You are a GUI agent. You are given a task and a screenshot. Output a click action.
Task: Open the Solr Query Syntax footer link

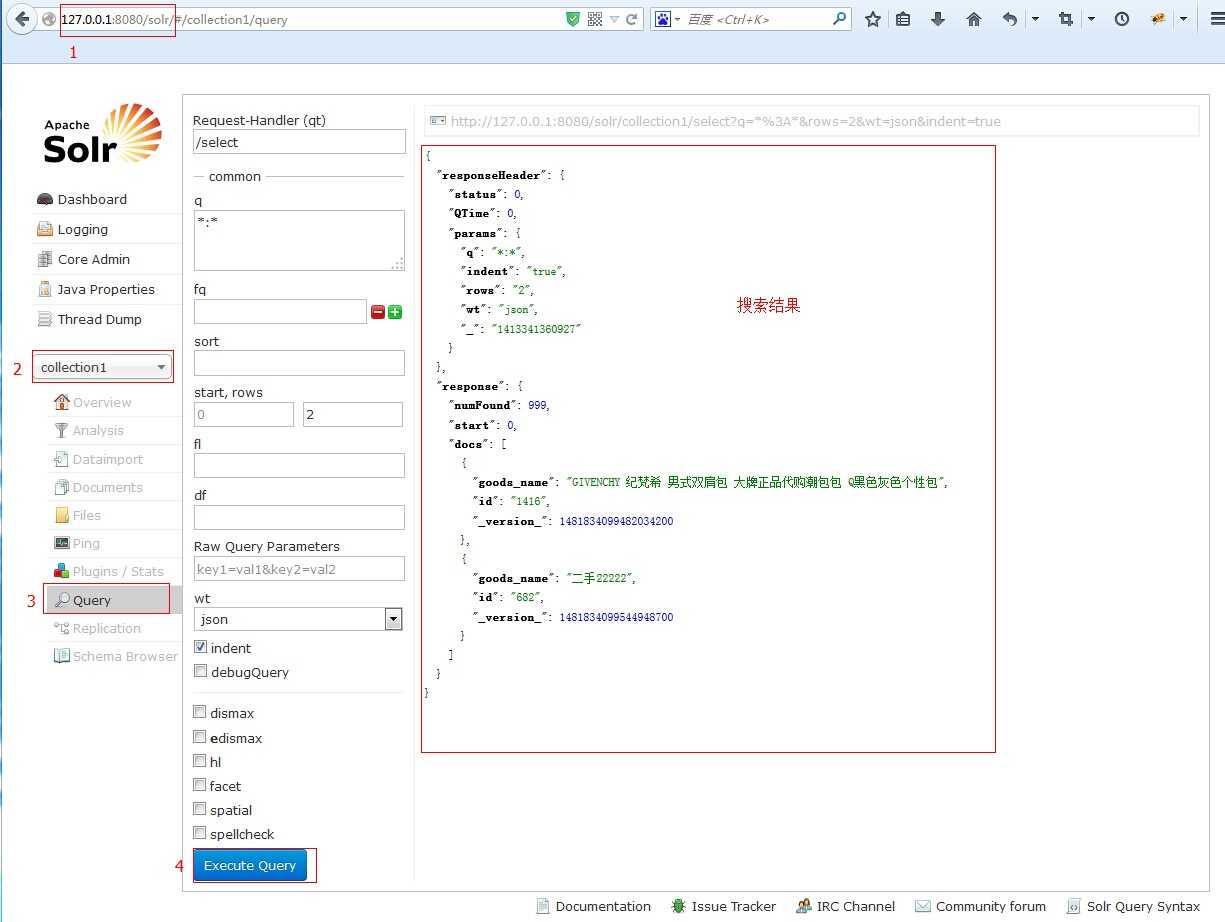tap(1133, 906)
